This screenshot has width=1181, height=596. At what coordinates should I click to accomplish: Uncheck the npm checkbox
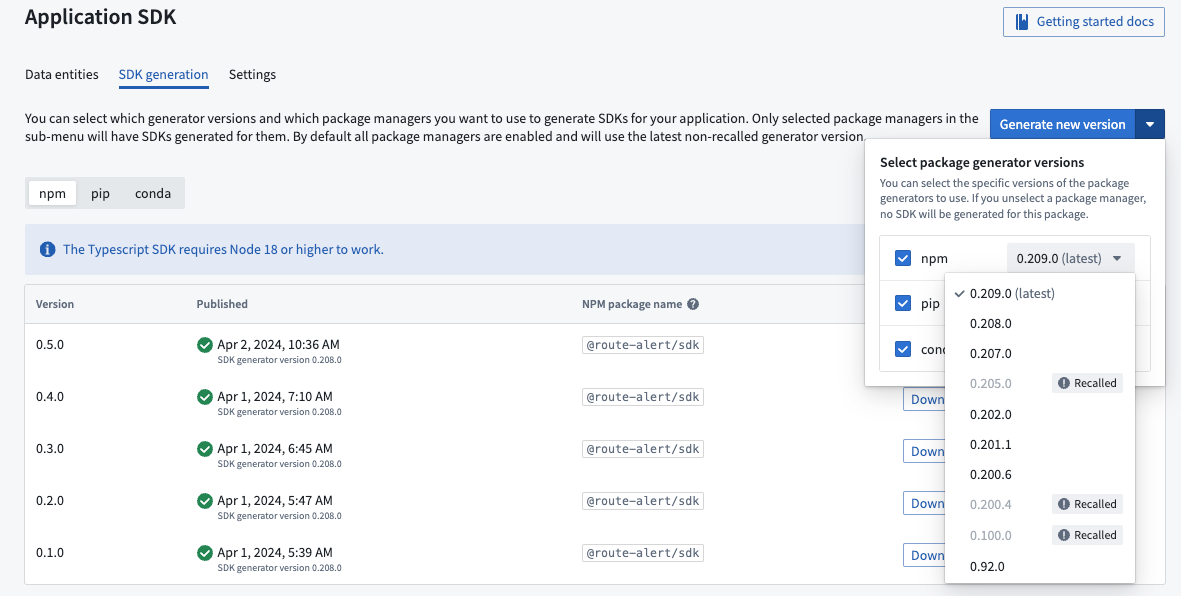[903, 258]
